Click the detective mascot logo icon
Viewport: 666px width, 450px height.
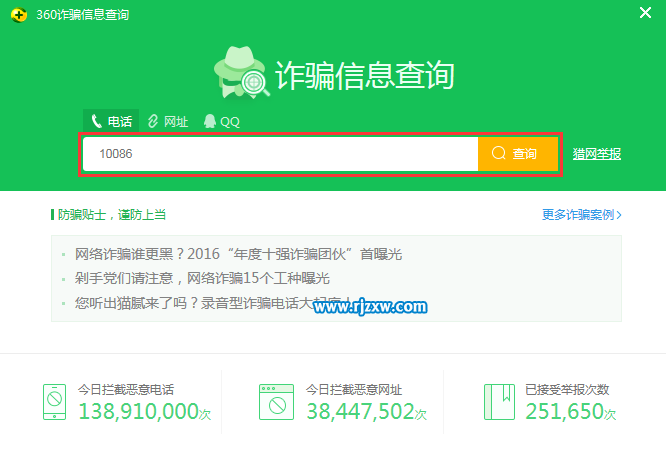[241, 73]
